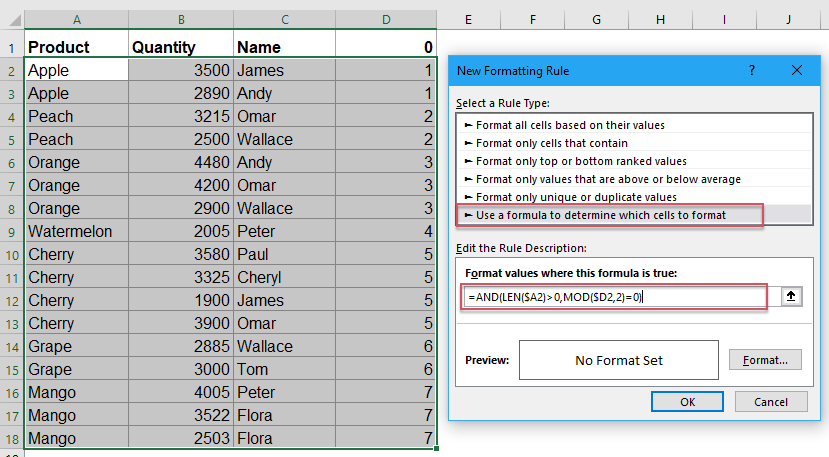
Task: Choose 'Format only values above or below average'
Action: point(608,179)
